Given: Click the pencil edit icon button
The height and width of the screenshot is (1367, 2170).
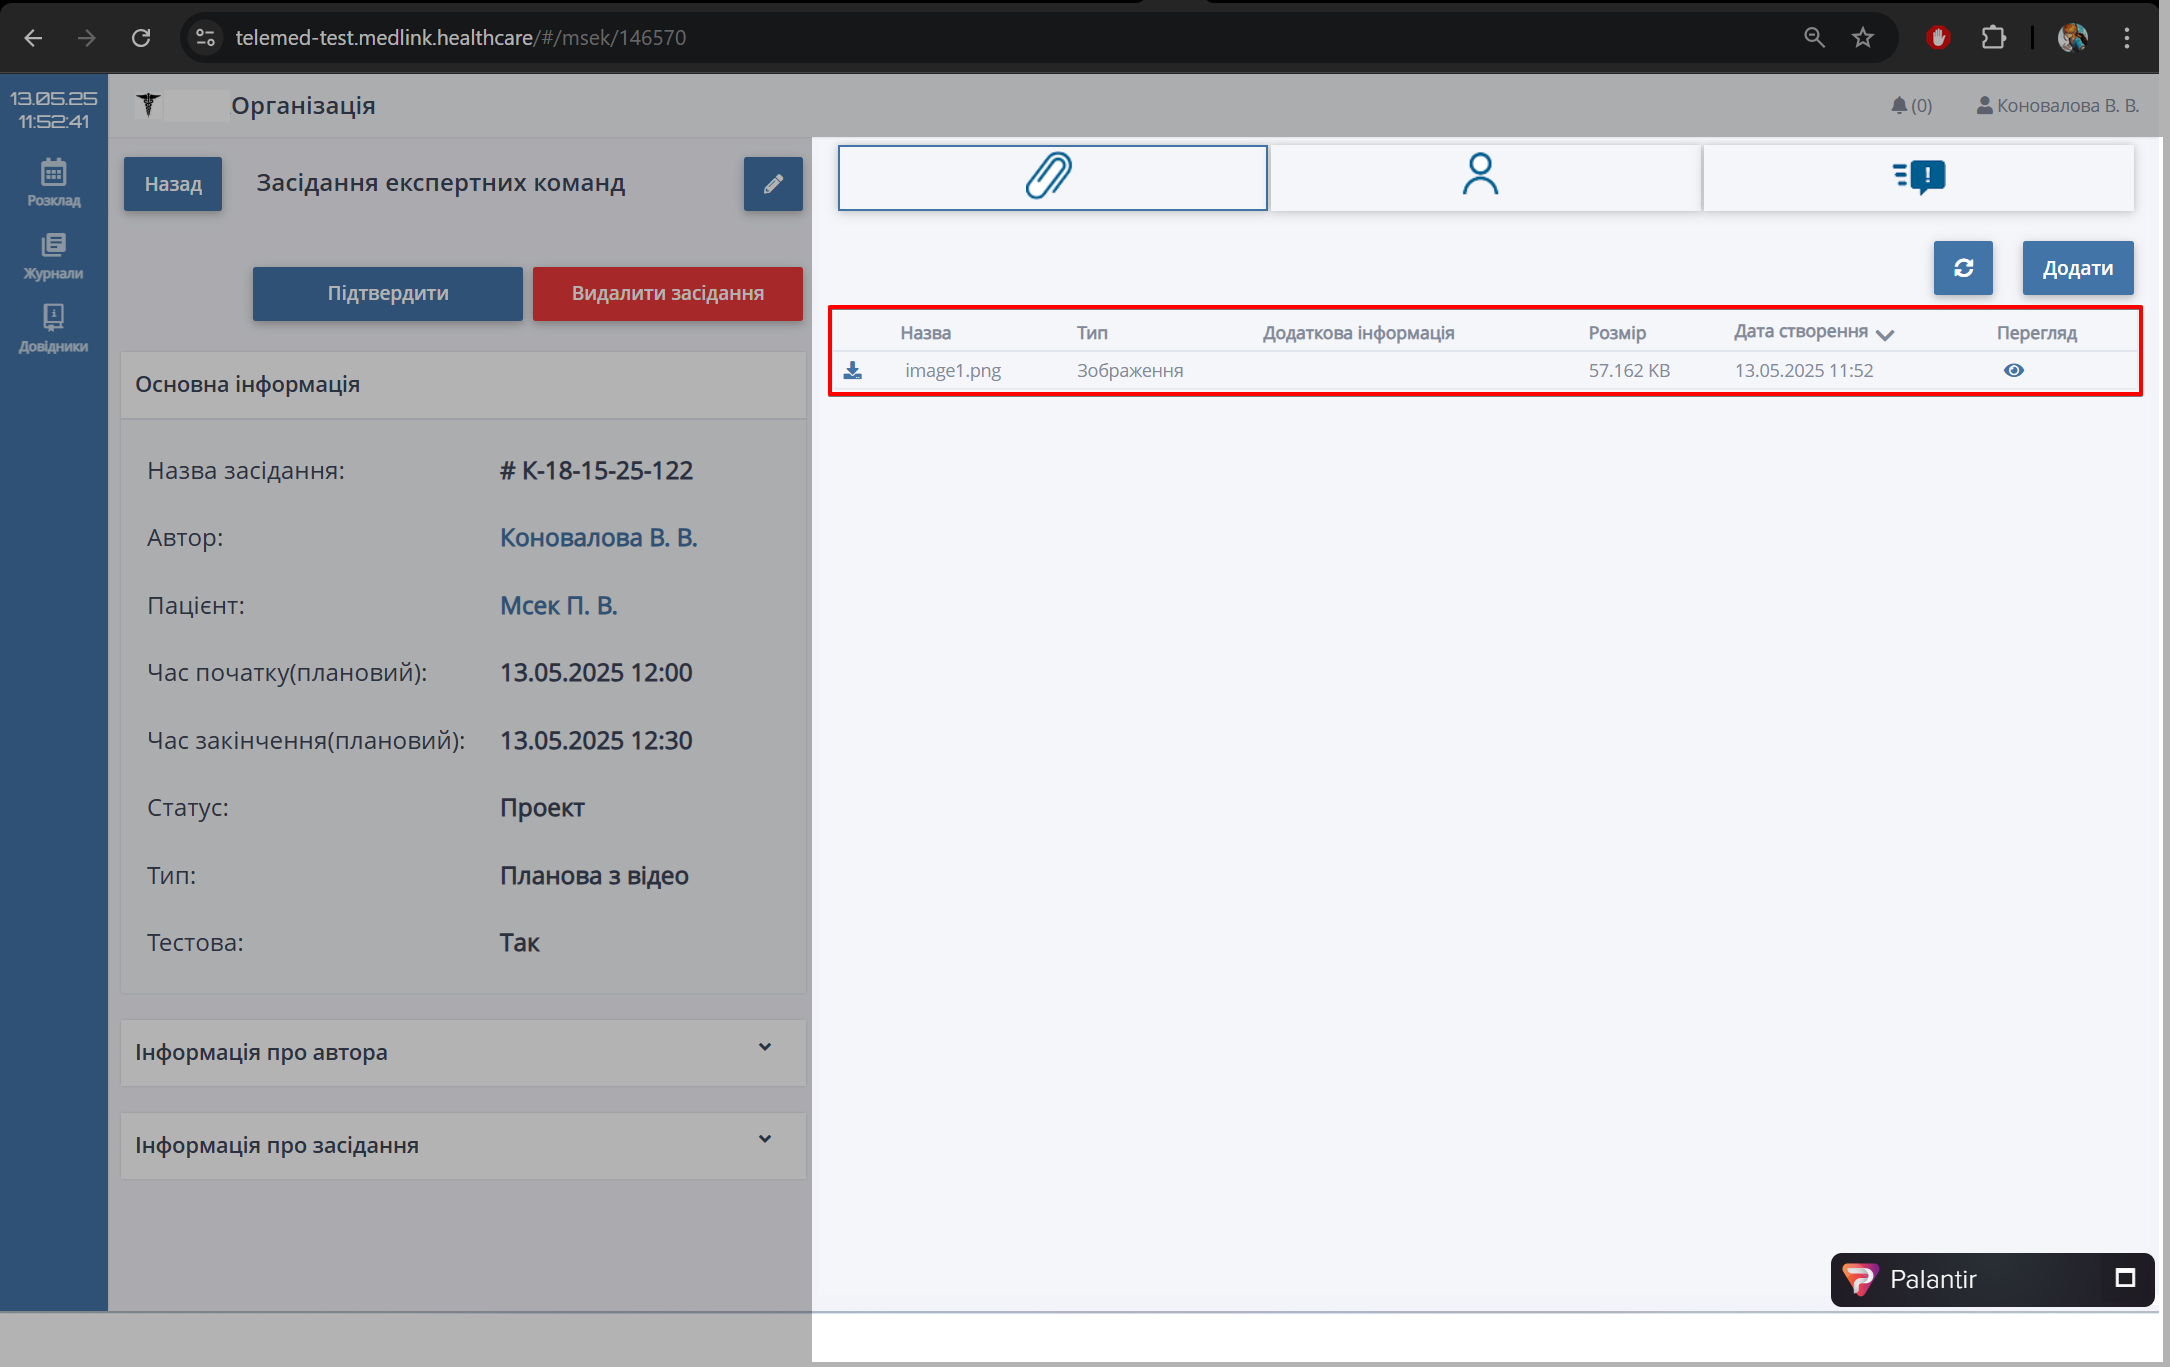Looking at the screenshot, I should click(x=772, y=184).
